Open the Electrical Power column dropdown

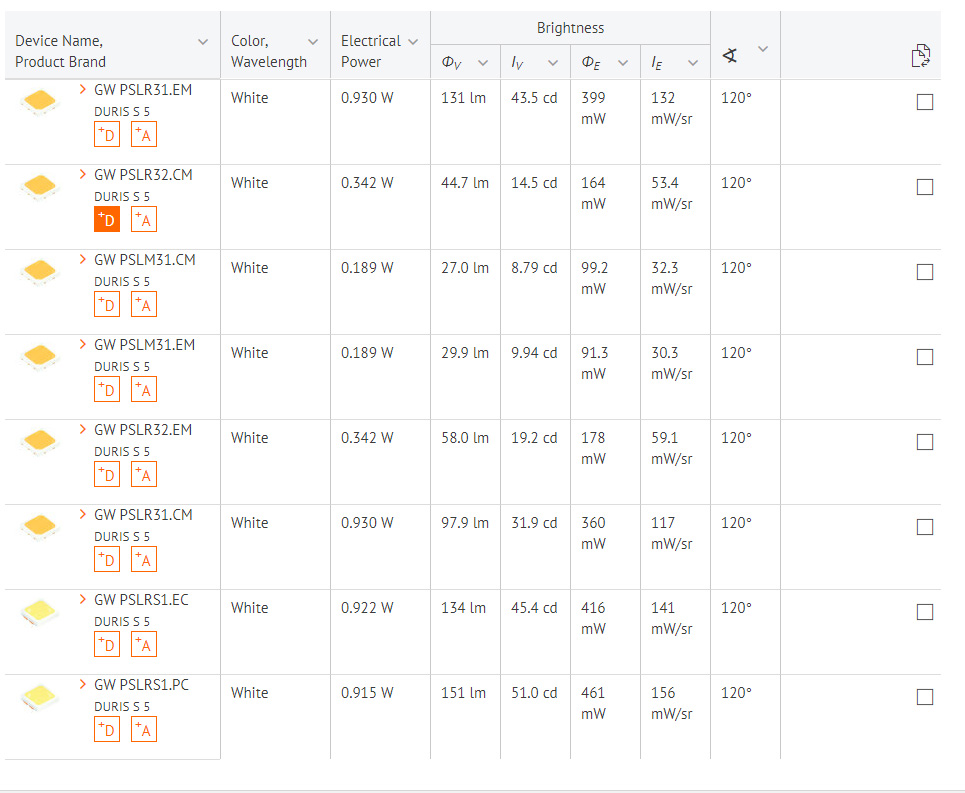point(413,42)
